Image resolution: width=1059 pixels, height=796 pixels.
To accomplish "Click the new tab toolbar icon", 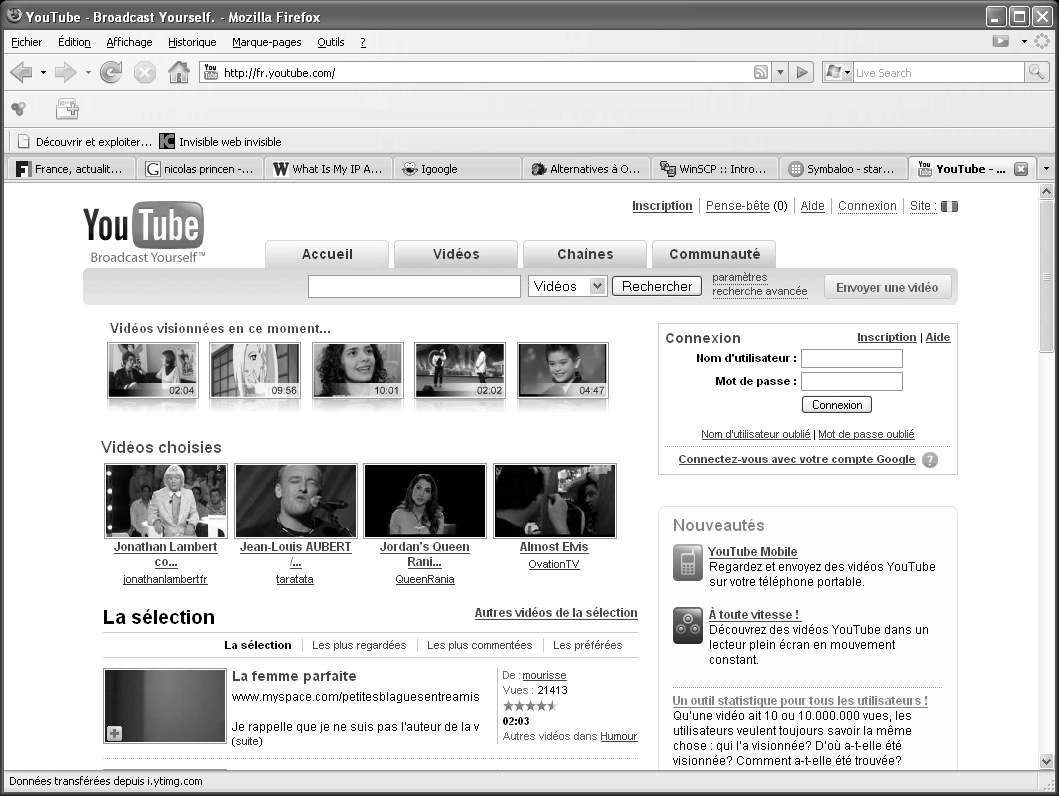I will pyautogui.click(x=67, y=108).
